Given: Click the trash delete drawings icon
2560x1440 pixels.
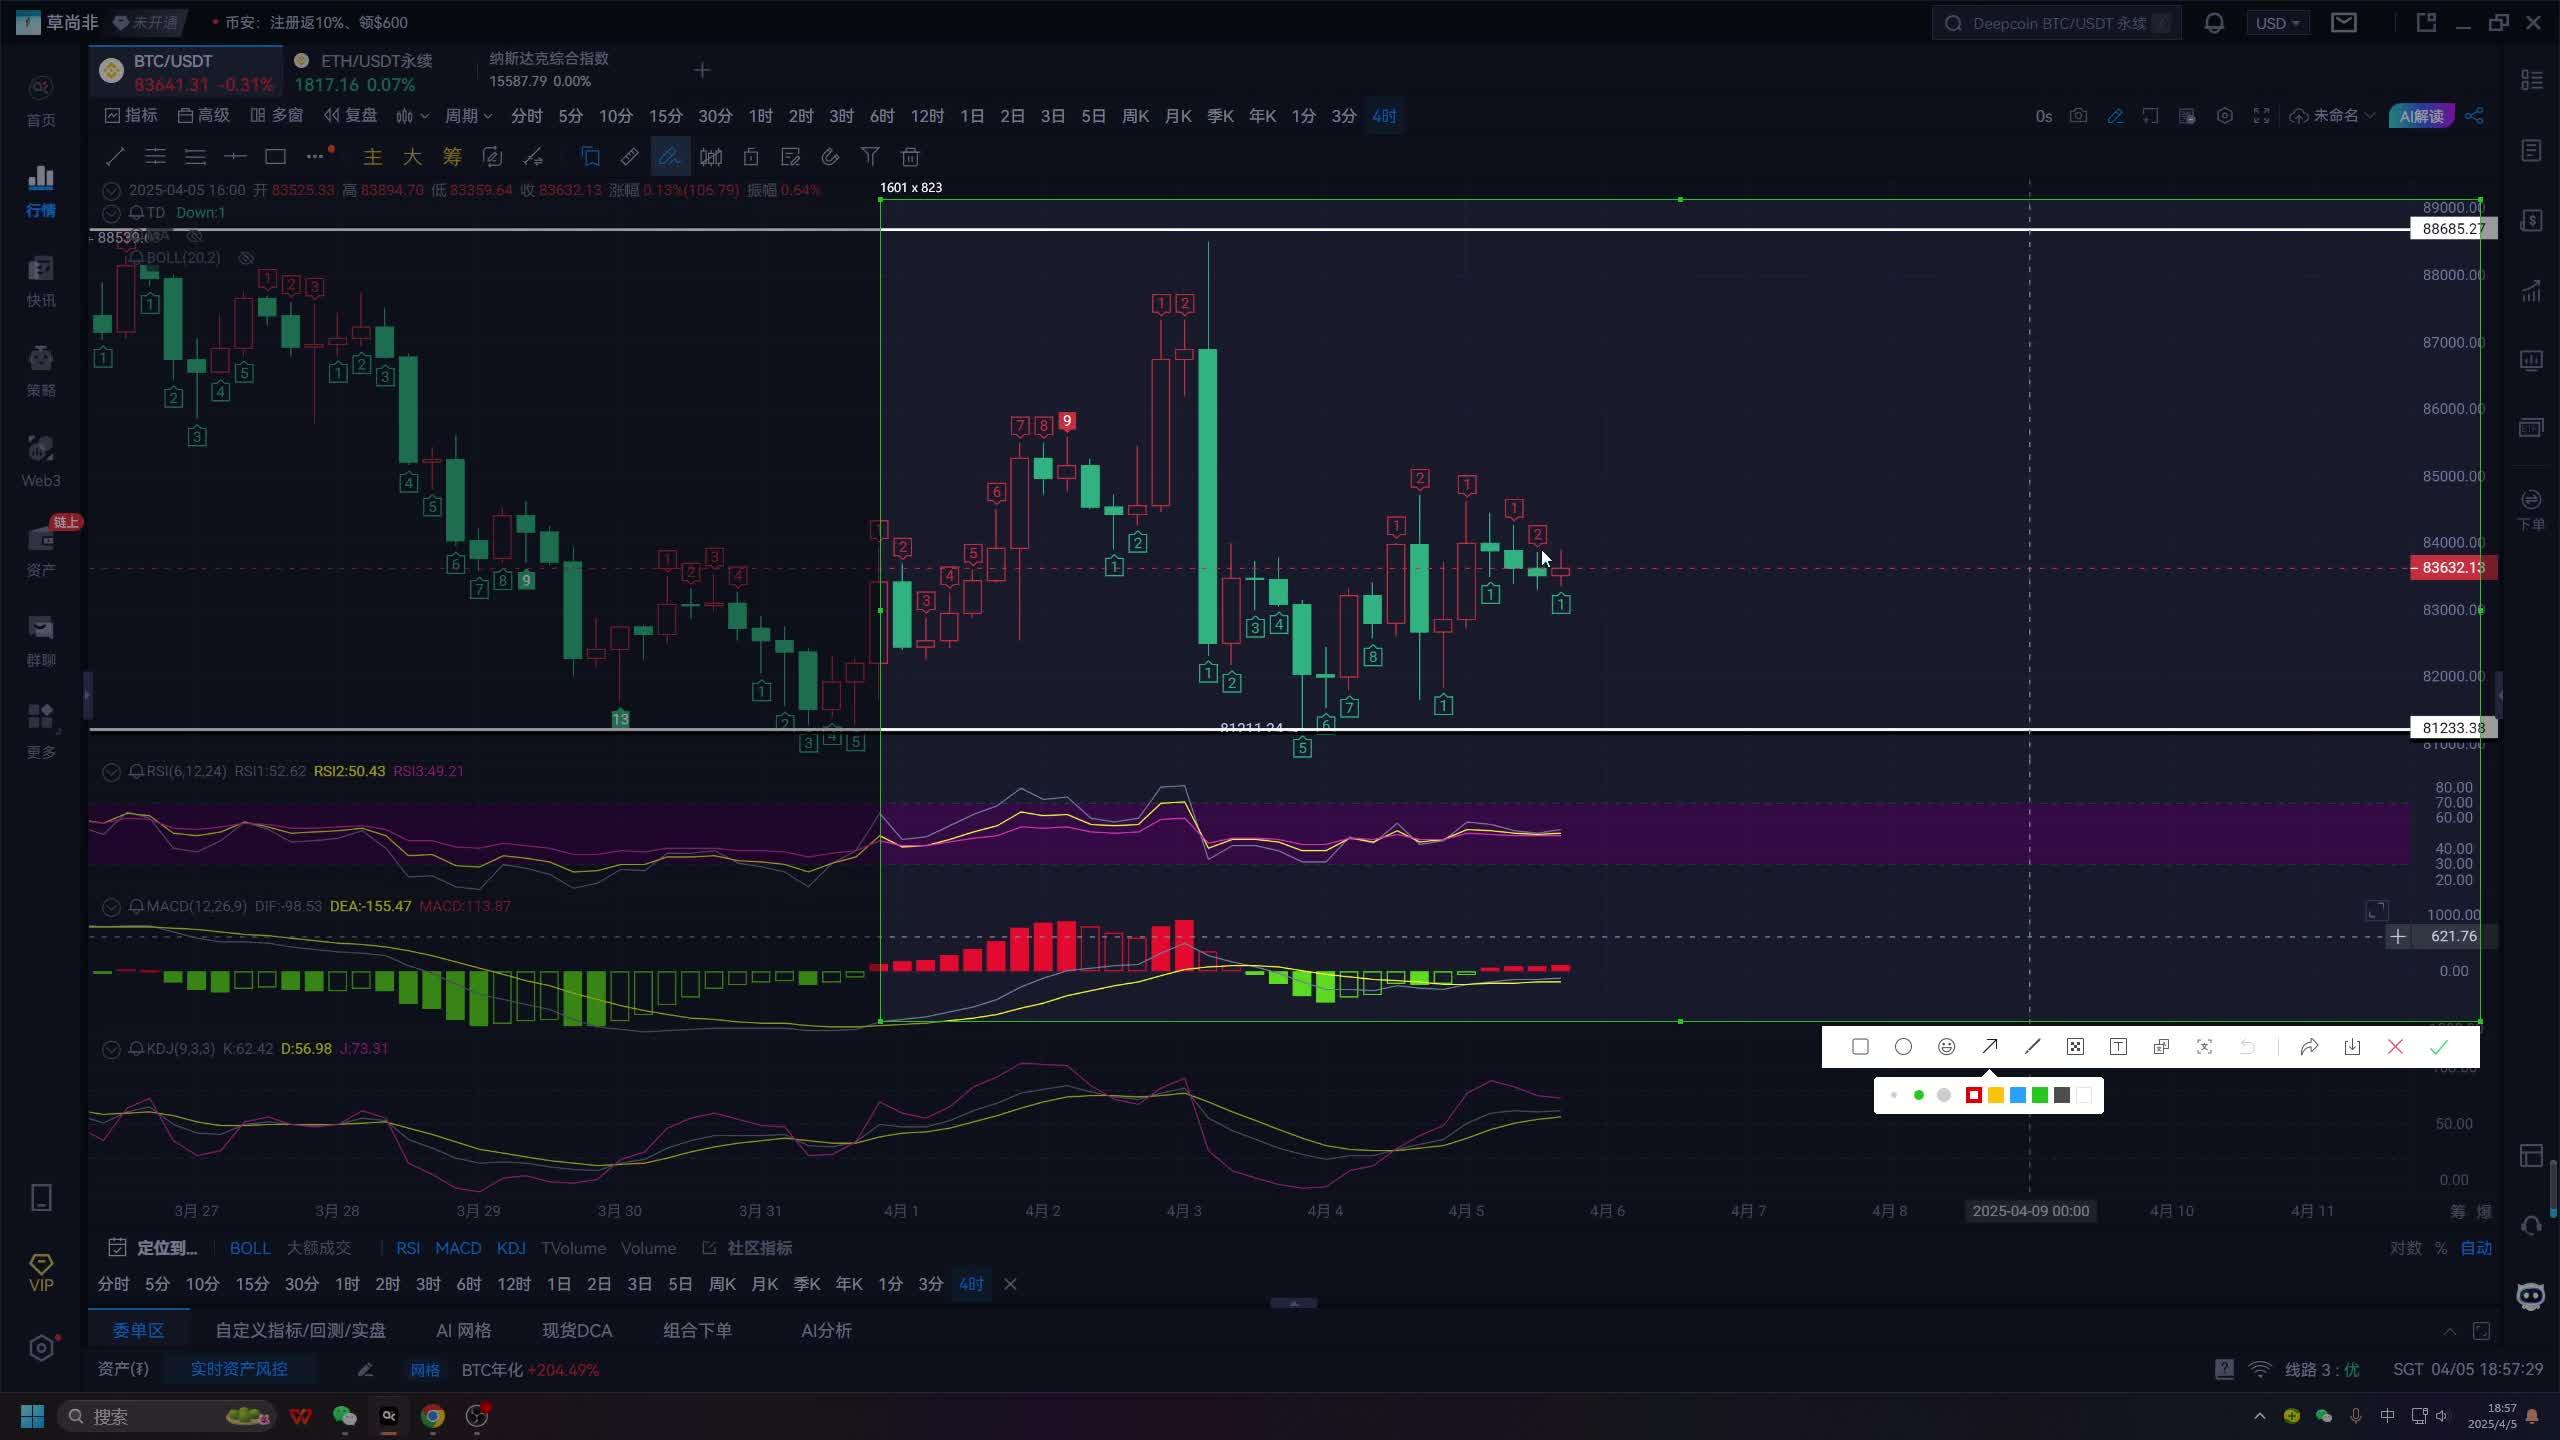Looking at the screenshot, I should pyautogui.click(x=910, y=157).
